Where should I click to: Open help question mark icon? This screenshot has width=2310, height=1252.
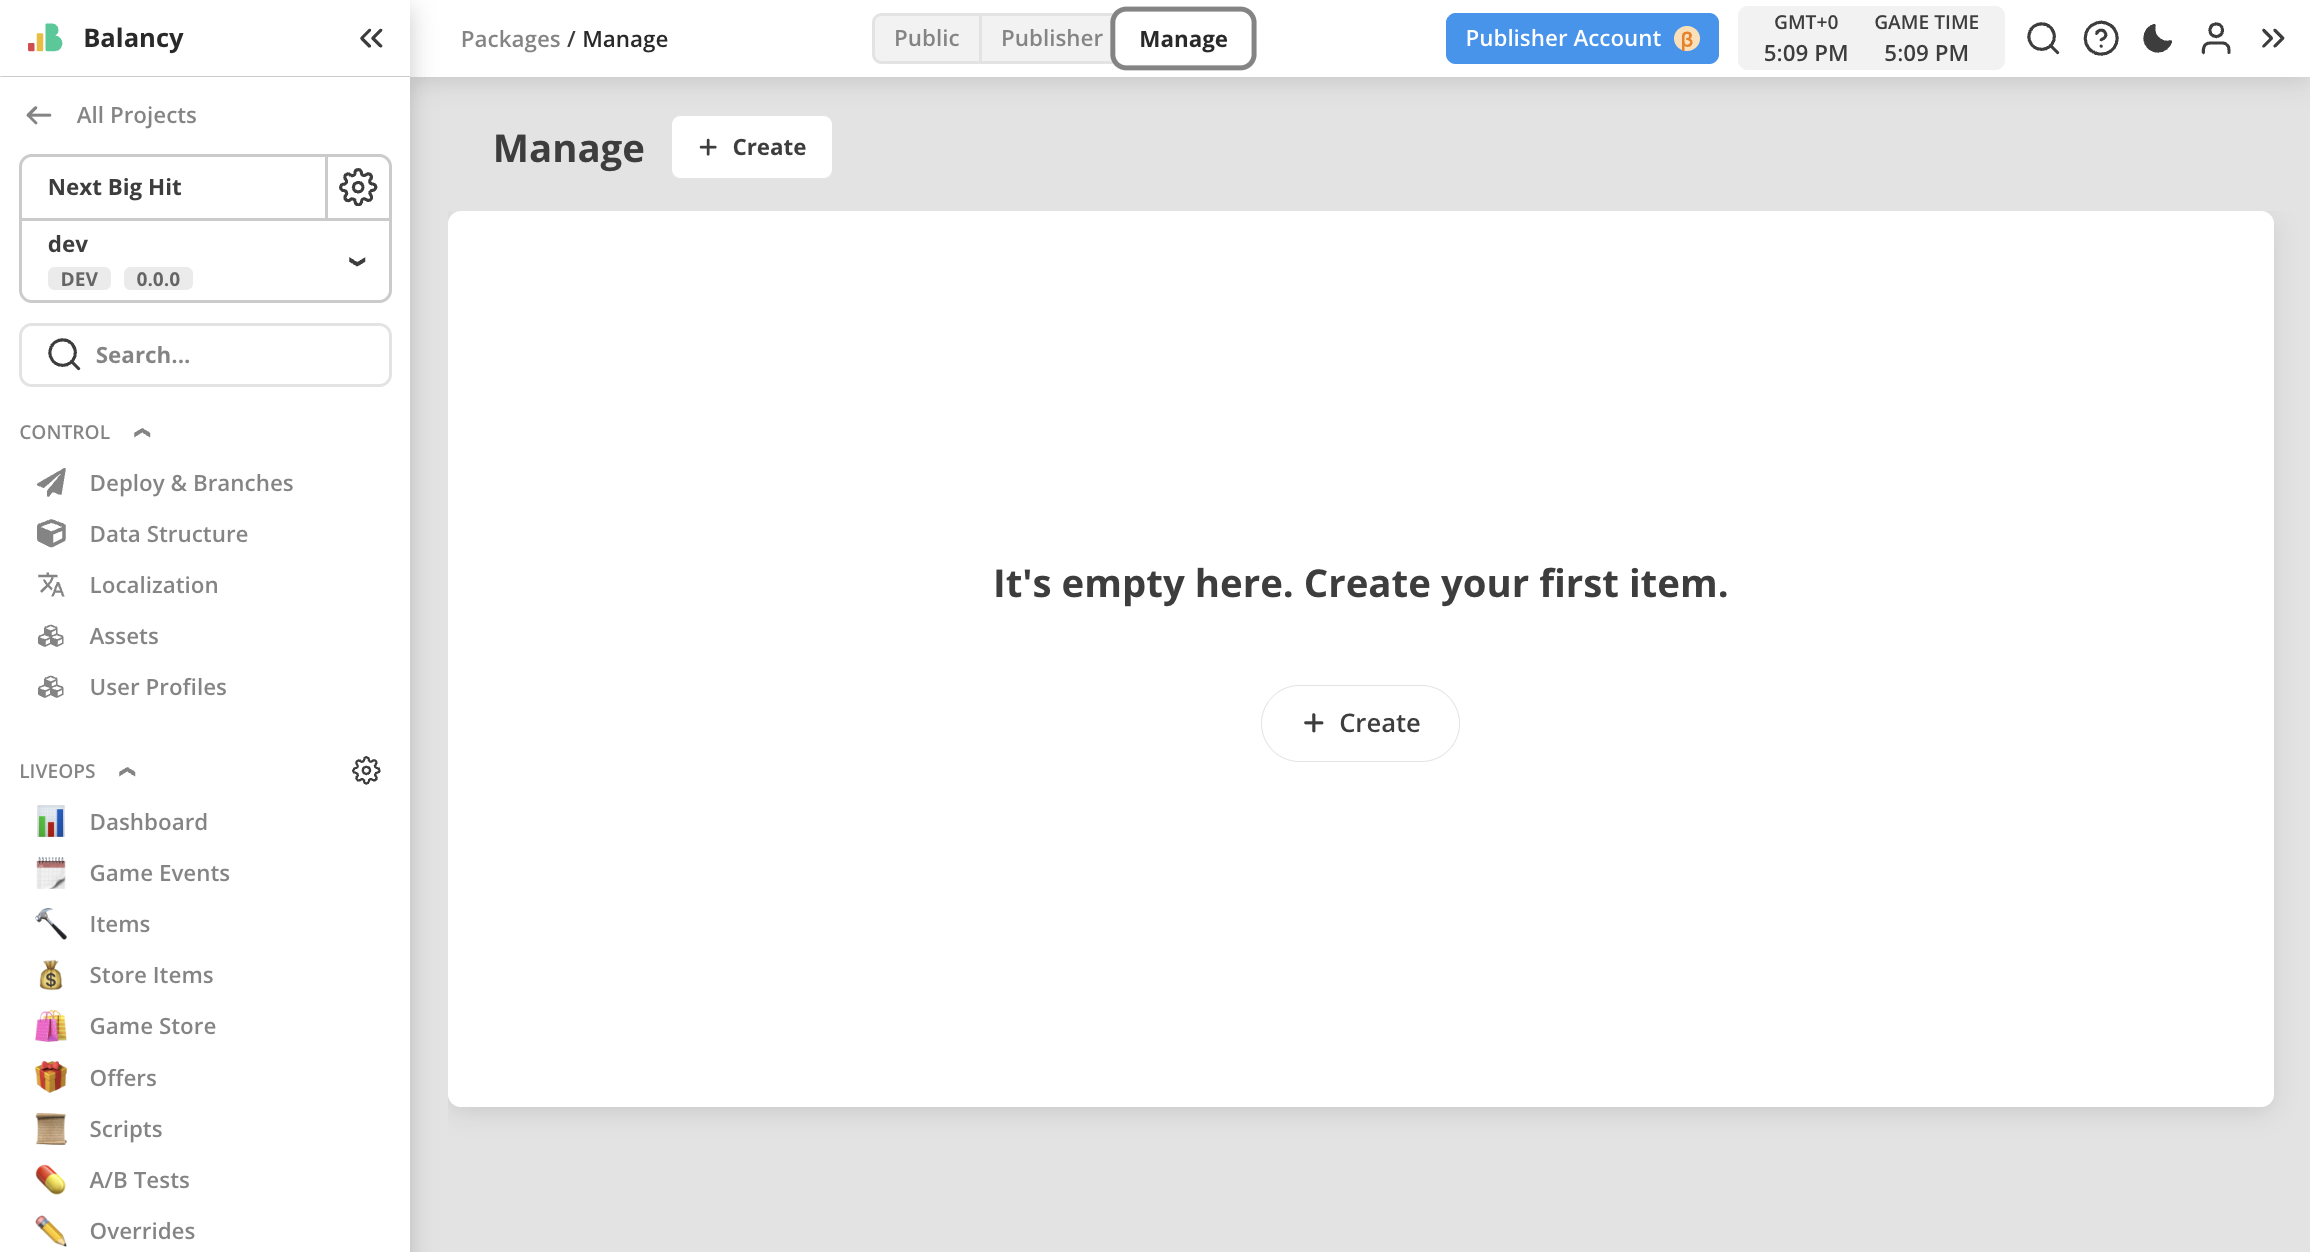pyautogui.click(x=2100, y=39)
